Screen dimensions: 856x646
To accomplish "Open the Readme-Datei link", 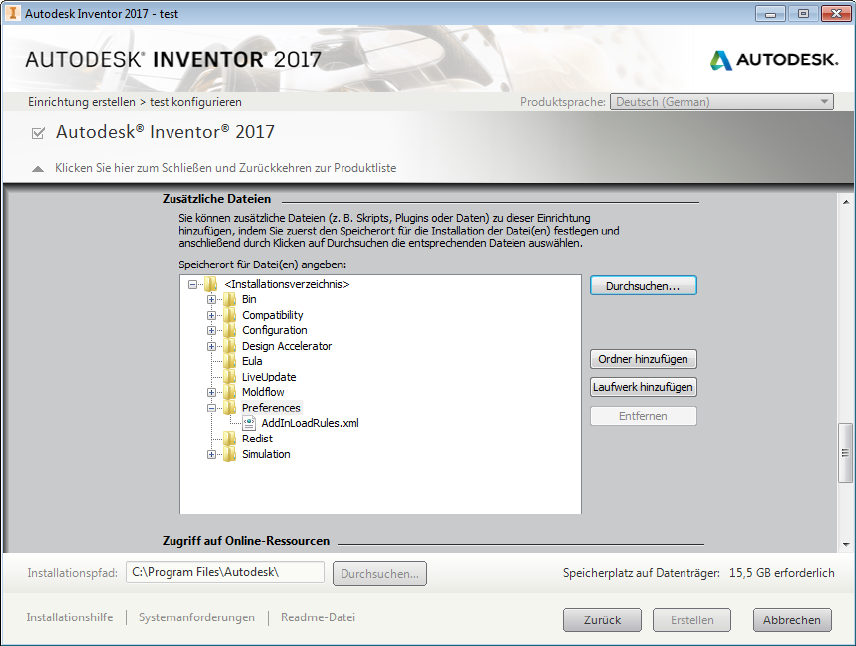I will pos(318,617).
